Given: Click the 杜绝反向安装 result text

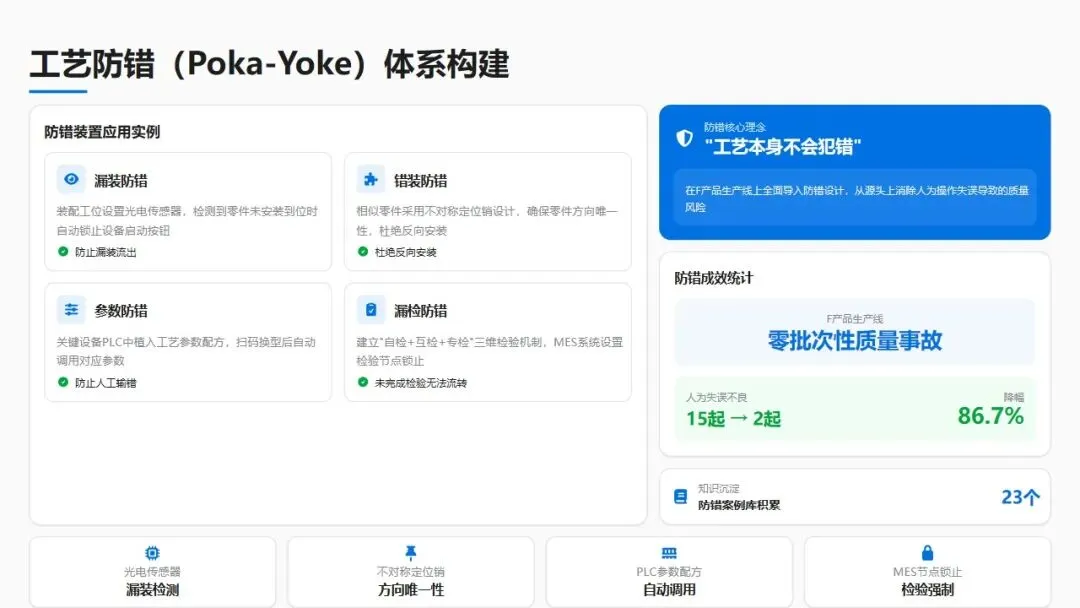Looking at the screenshot, I should pos(405,252).
